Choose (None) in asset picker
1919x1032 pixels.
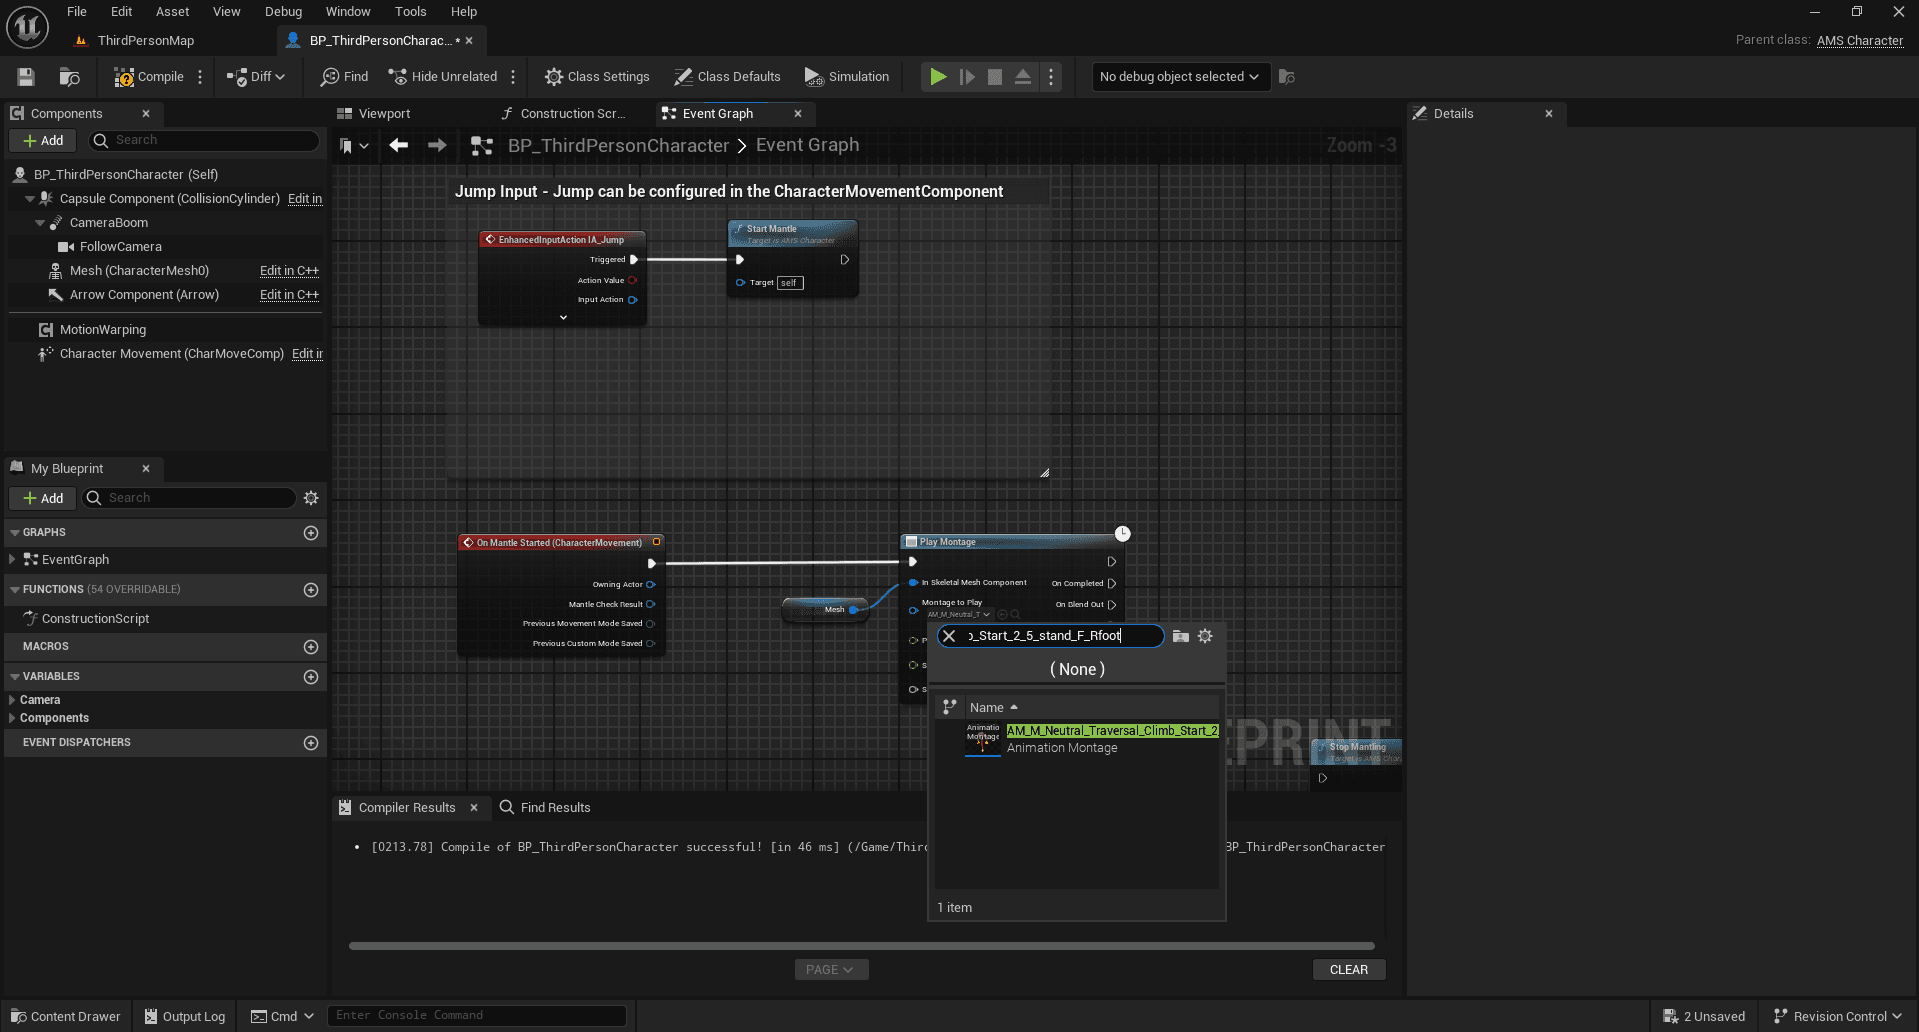[1077, 670]
